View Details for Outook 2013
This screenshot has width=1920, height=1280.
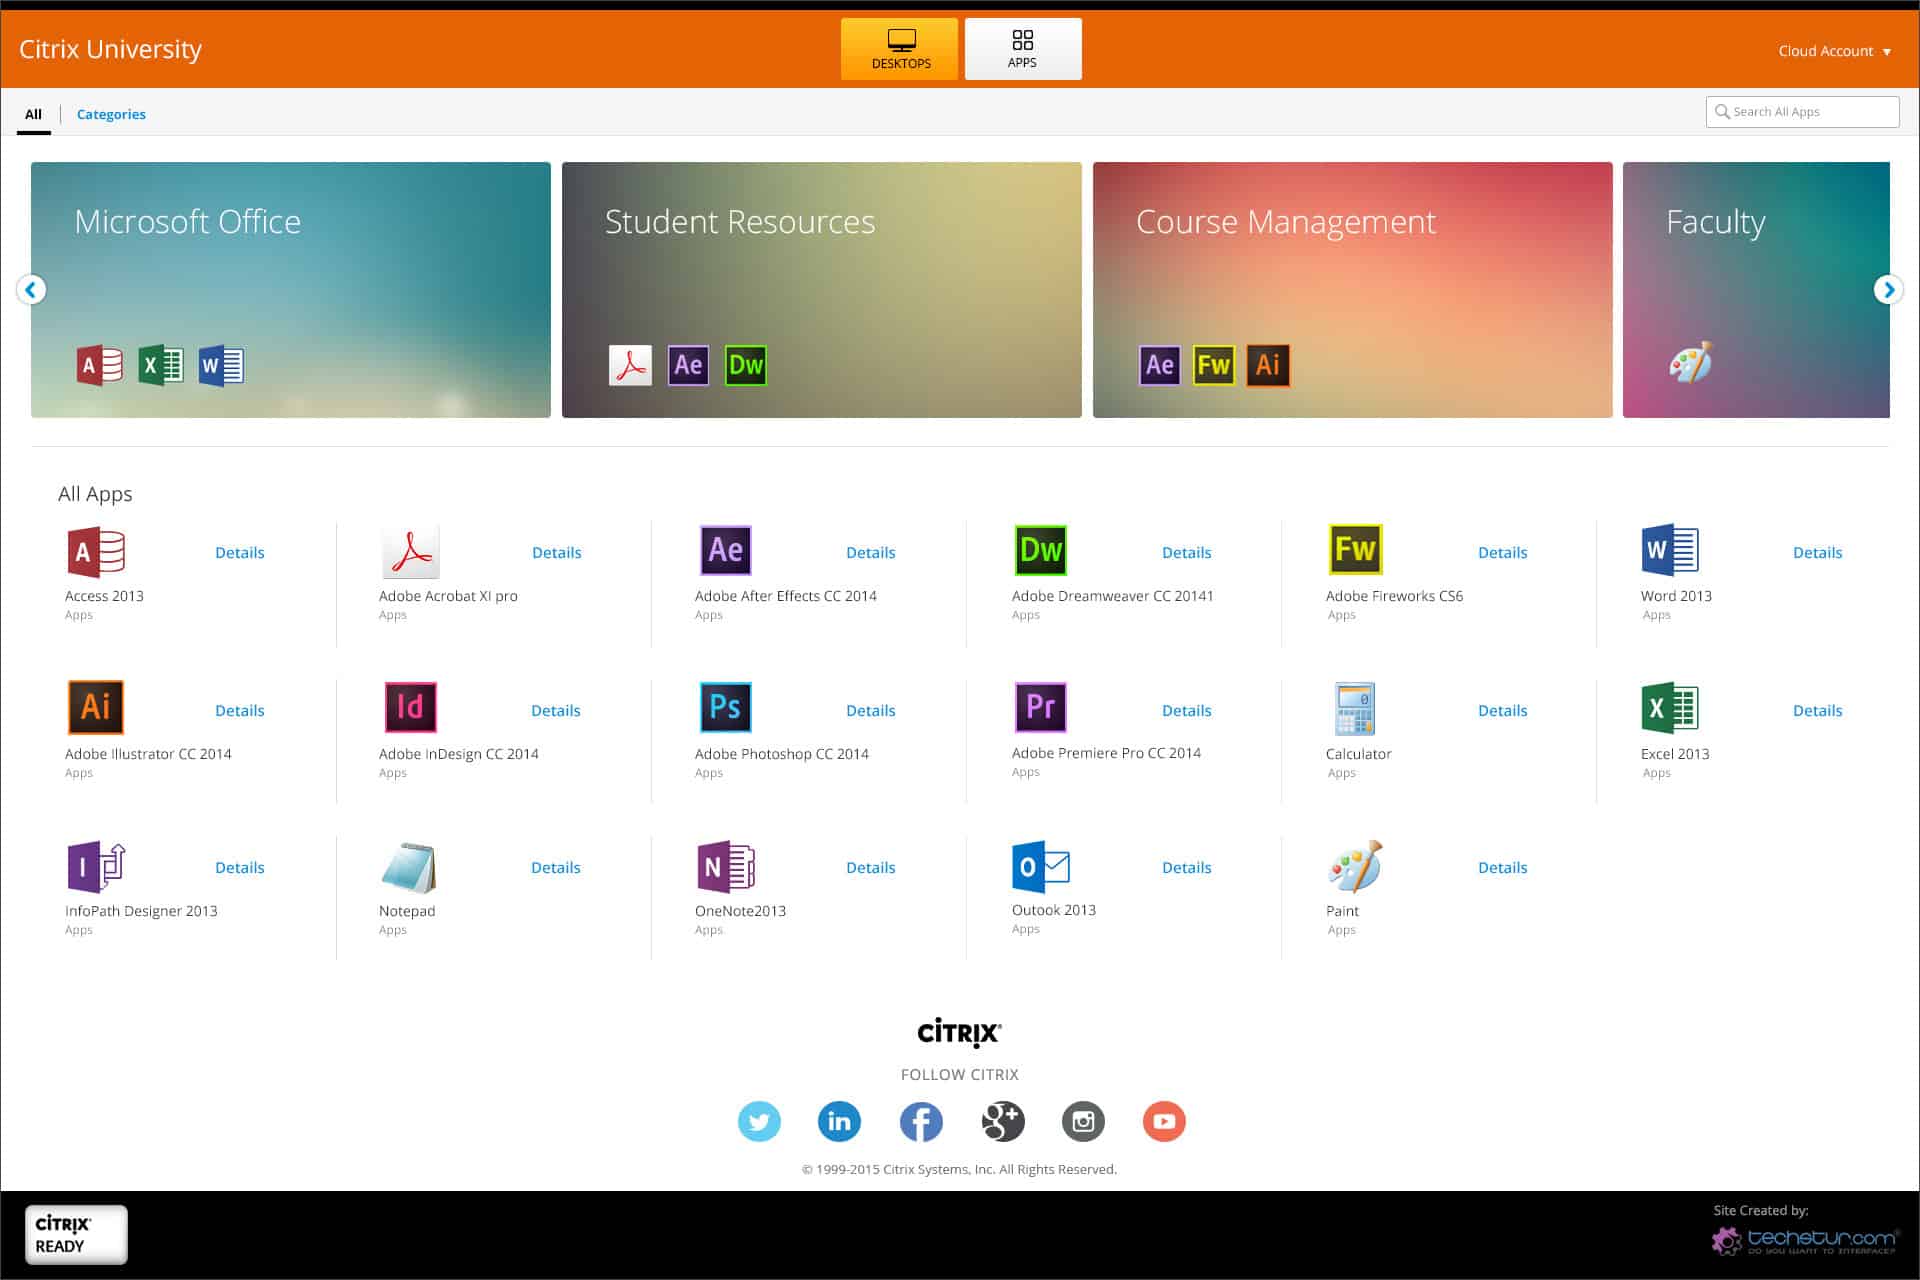(1187, 868)
